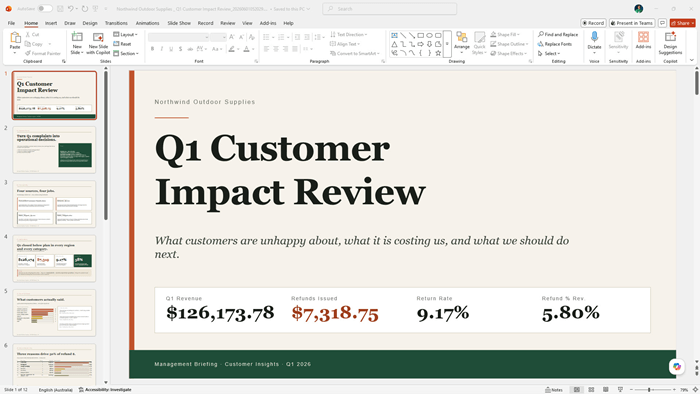This screenshot has width=700, height=394.
Task: Toggle Italic formatting
Action: [x=162, y=49]
